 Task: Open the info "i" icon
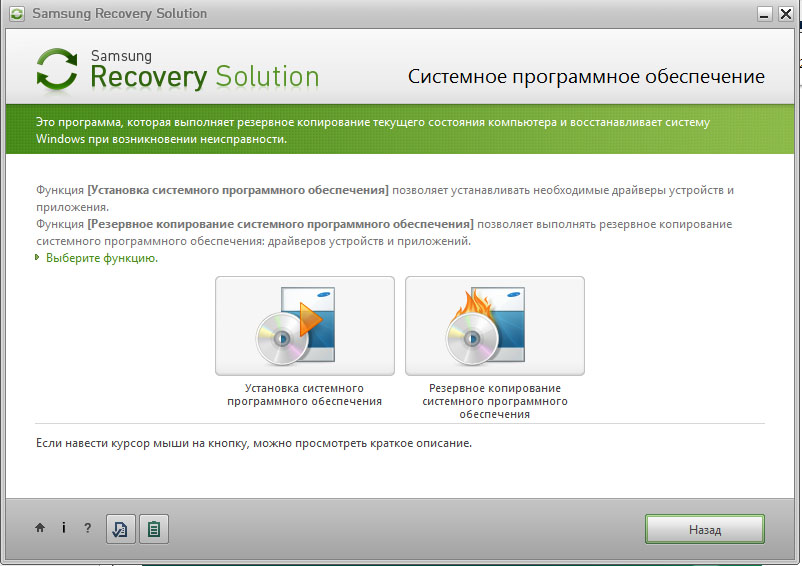point(63,528)
